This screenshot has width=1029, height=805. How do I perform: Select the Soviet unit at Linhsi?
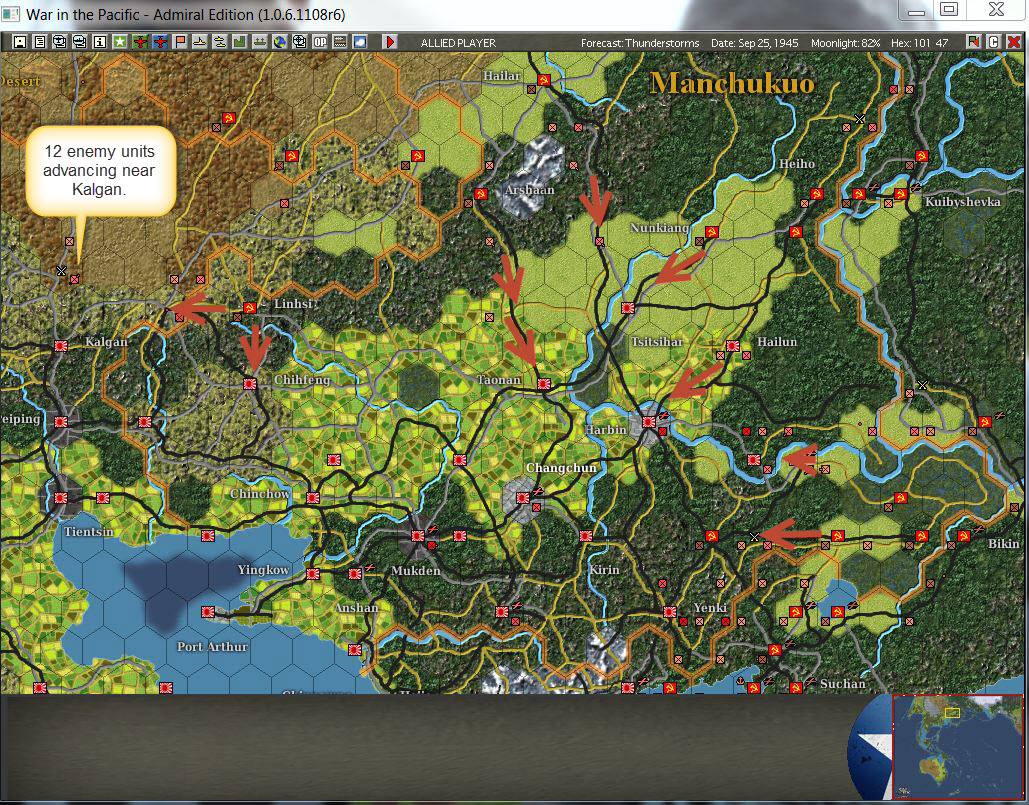[x=249, y=308]
